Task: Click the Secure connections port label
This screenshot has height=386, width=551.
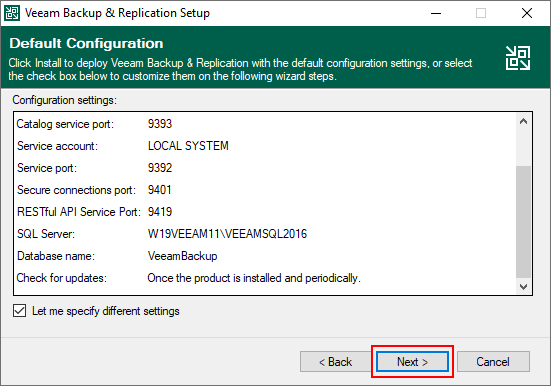Action: tap(76, 190)
